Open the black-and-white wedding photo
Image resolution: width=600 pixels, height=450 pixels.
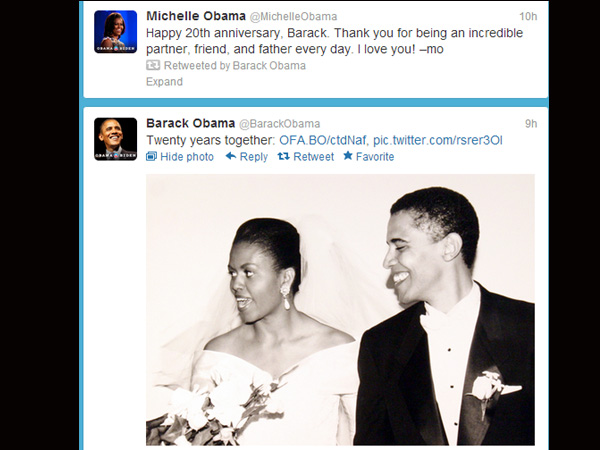pos(340,309)
